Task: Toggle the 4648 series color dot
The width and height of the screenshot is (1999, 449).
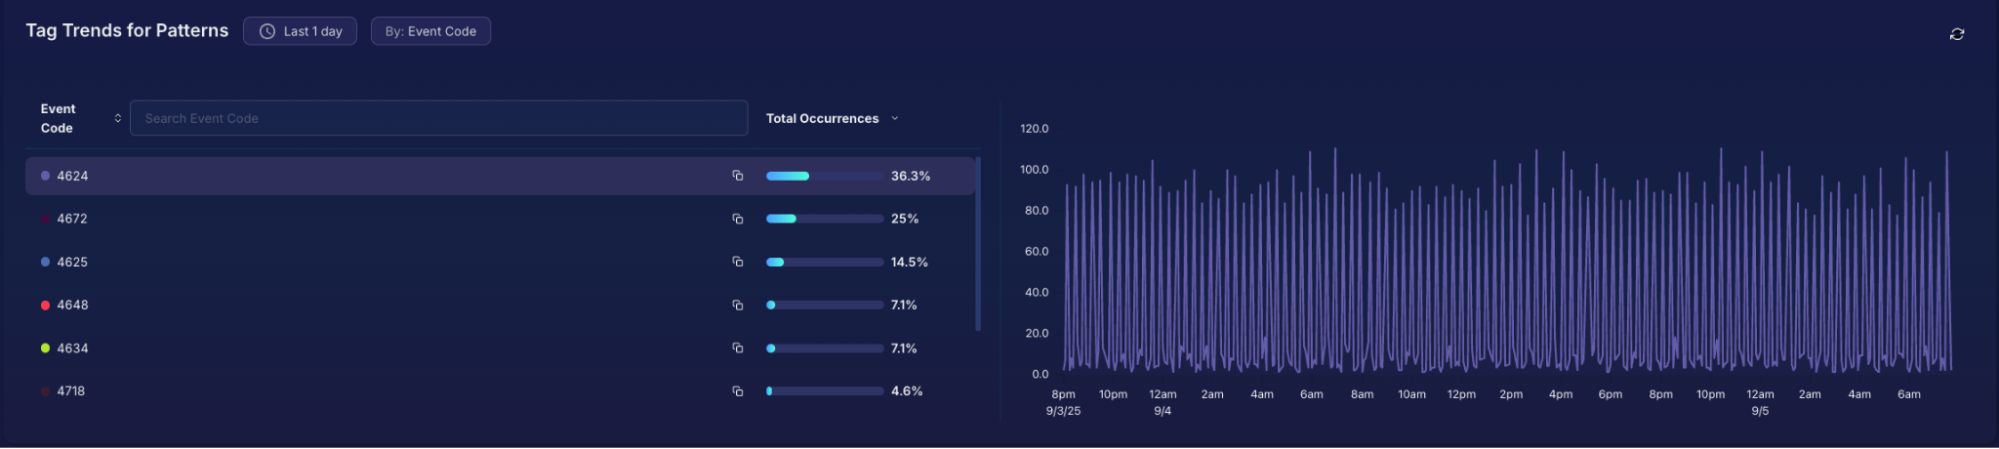Action: [45, 305]
